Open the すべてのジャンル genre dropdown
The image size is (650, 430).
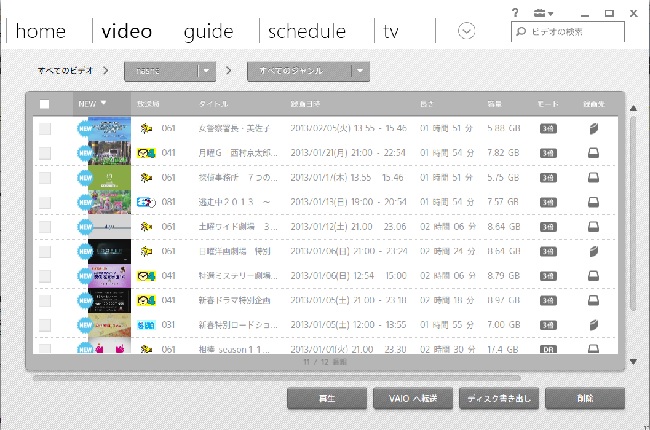pyautogui.click(x=308, y=71)
